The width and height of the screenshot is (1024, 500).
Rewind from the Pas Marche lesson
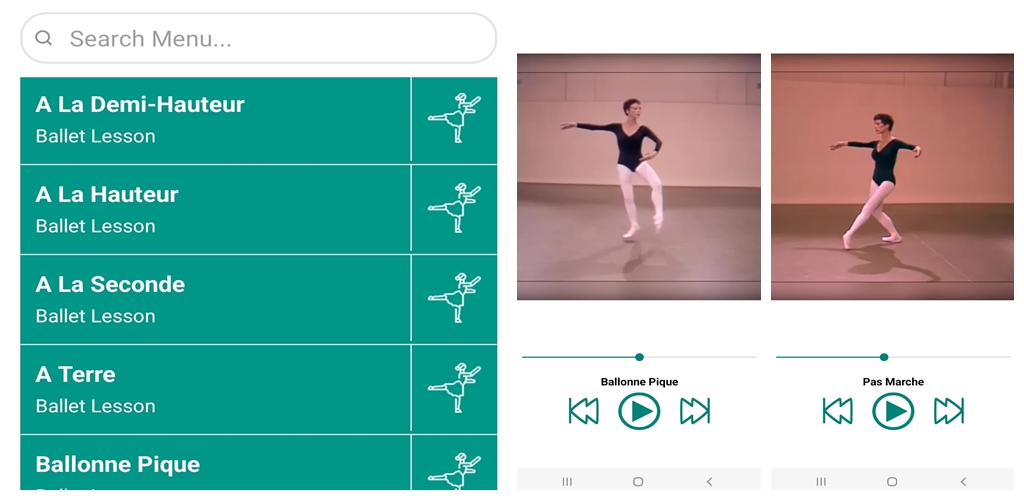(x=837, y=411)
